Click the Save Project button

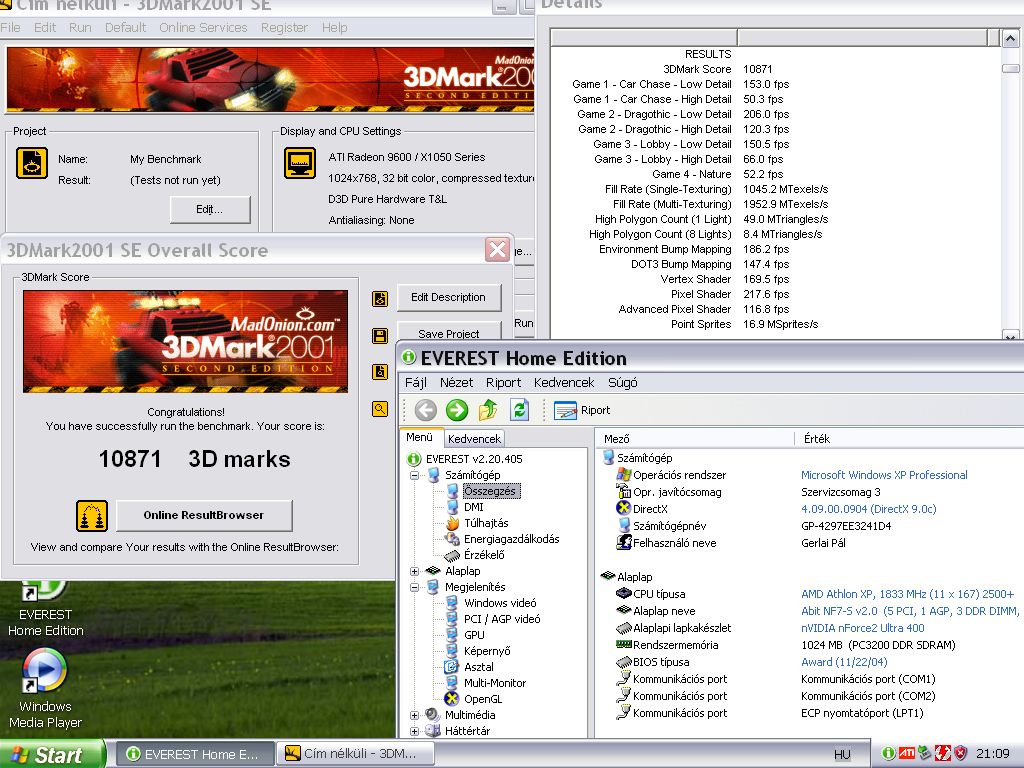pos(449,332)
